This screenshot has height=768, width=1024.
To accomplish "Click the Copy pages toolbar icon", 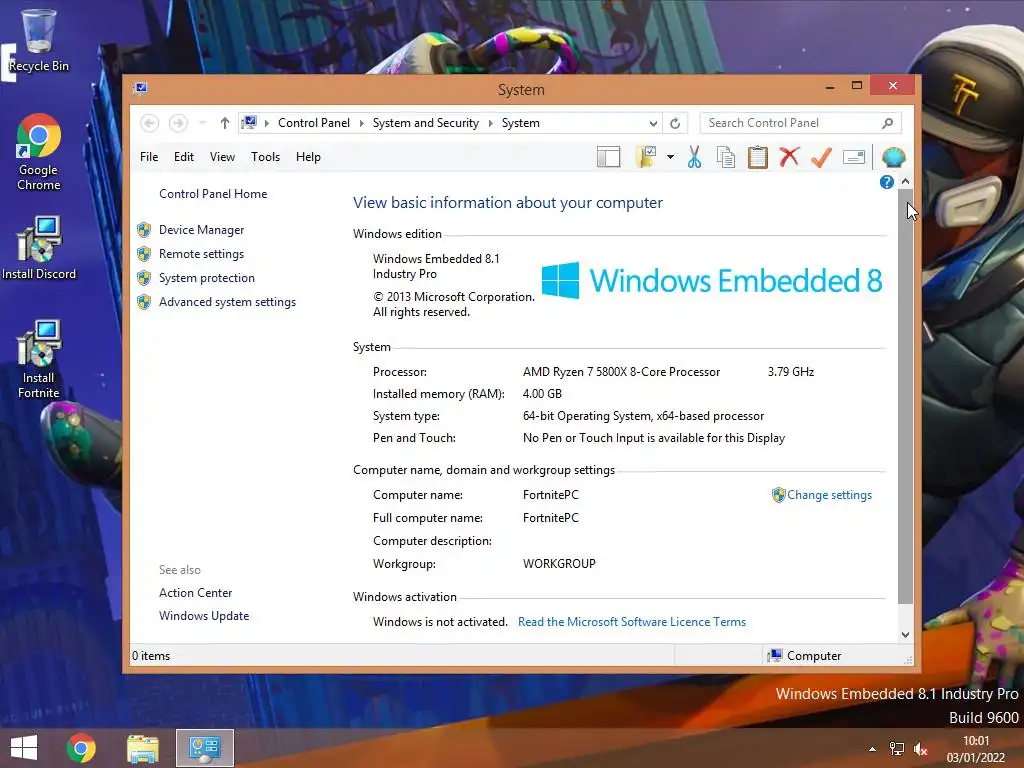I will [726, 157].
